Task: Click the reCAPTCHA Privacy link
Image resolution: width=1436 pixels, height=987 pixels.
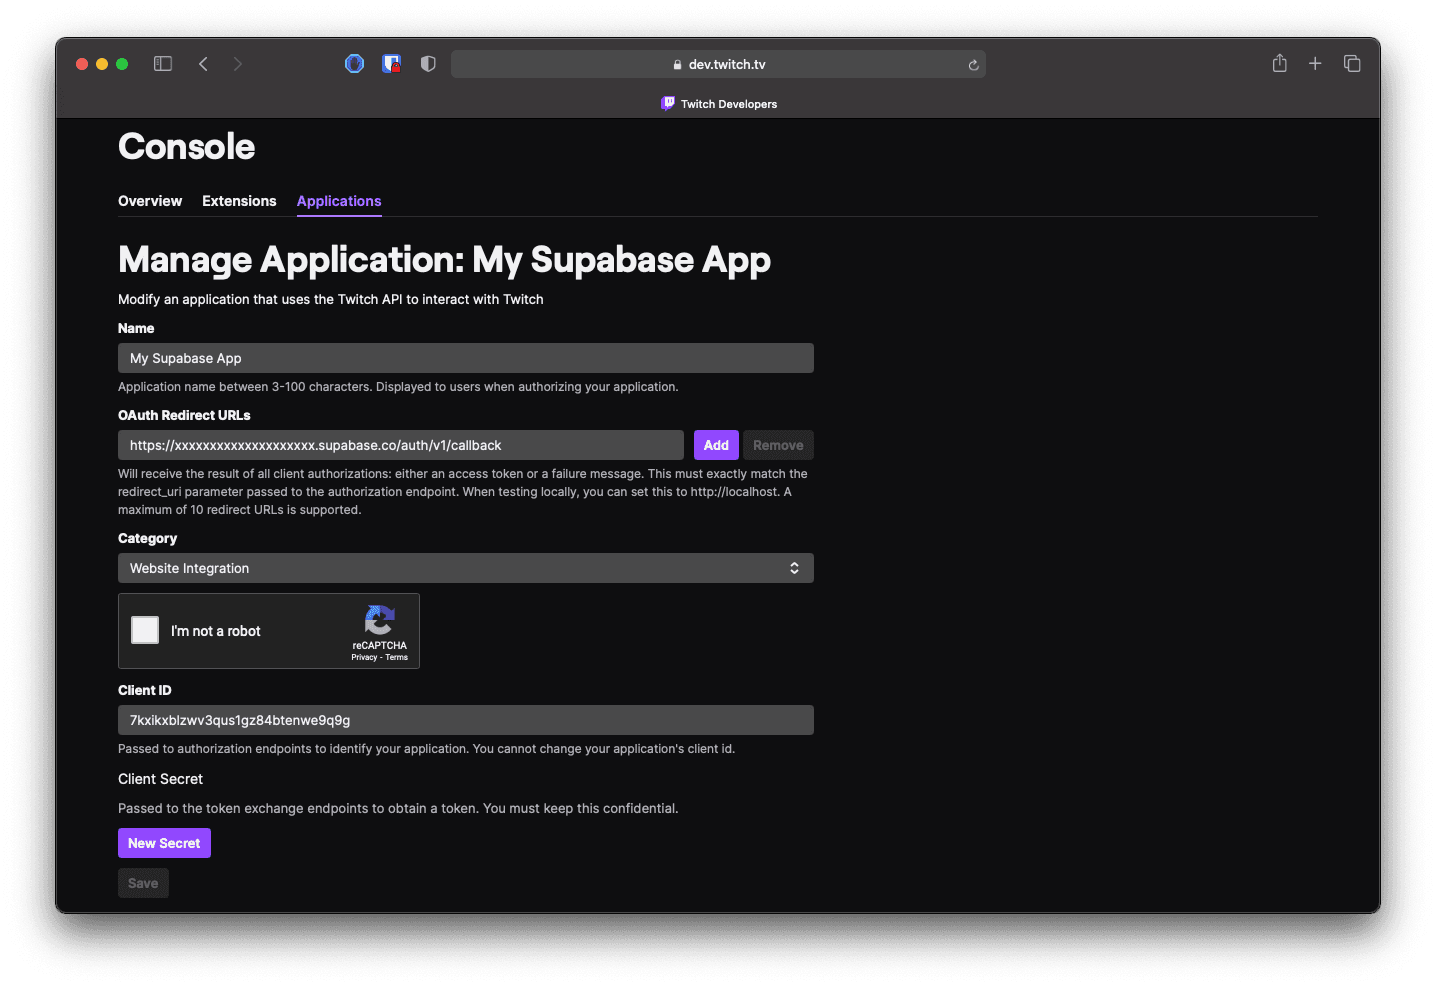Action: pyautogui.click(x=364, y=657)
